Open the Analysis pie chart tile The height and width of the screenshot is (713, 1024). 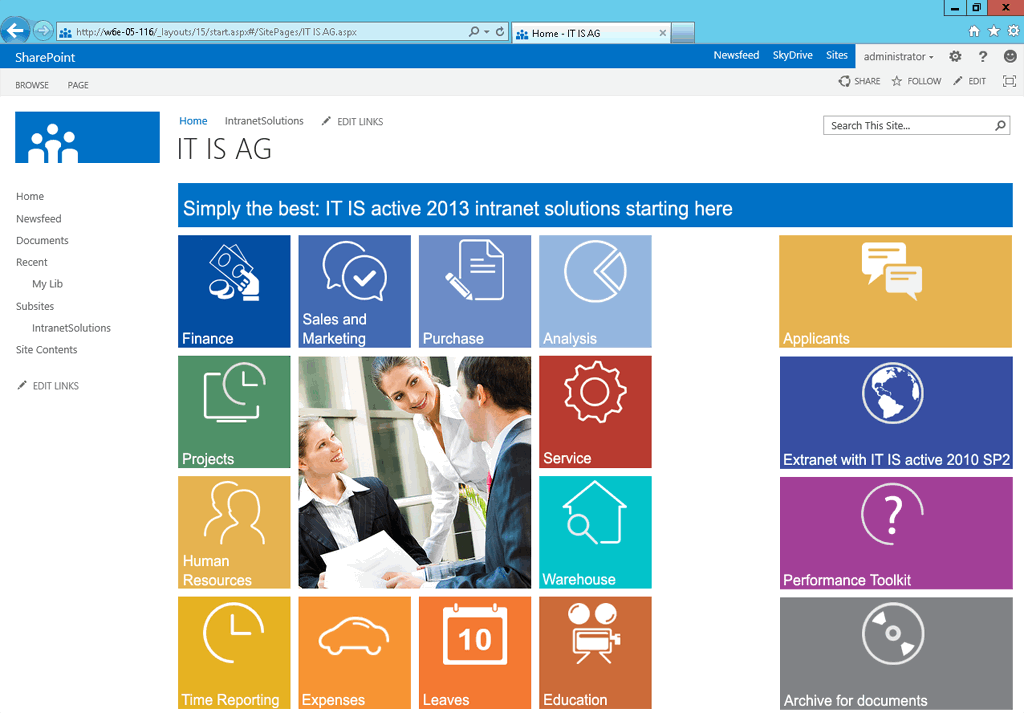point(595,291)
